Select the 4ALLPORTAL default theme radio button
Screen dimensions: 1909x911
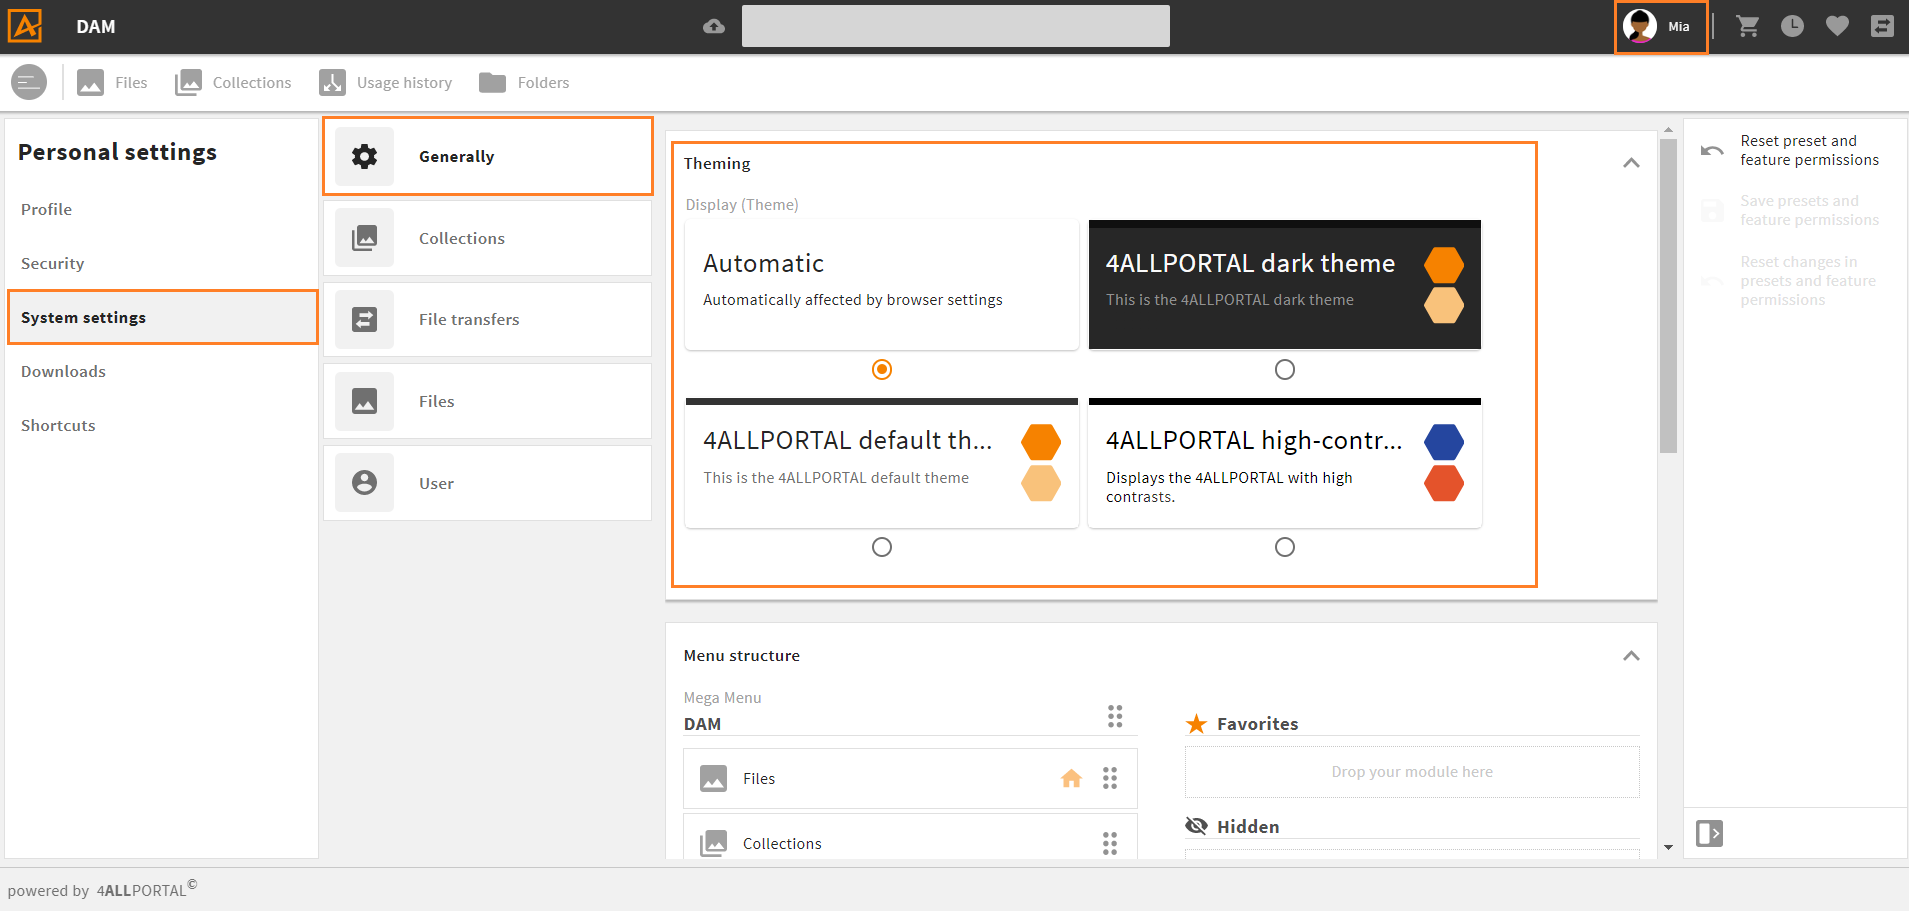(x=882, y=547)
